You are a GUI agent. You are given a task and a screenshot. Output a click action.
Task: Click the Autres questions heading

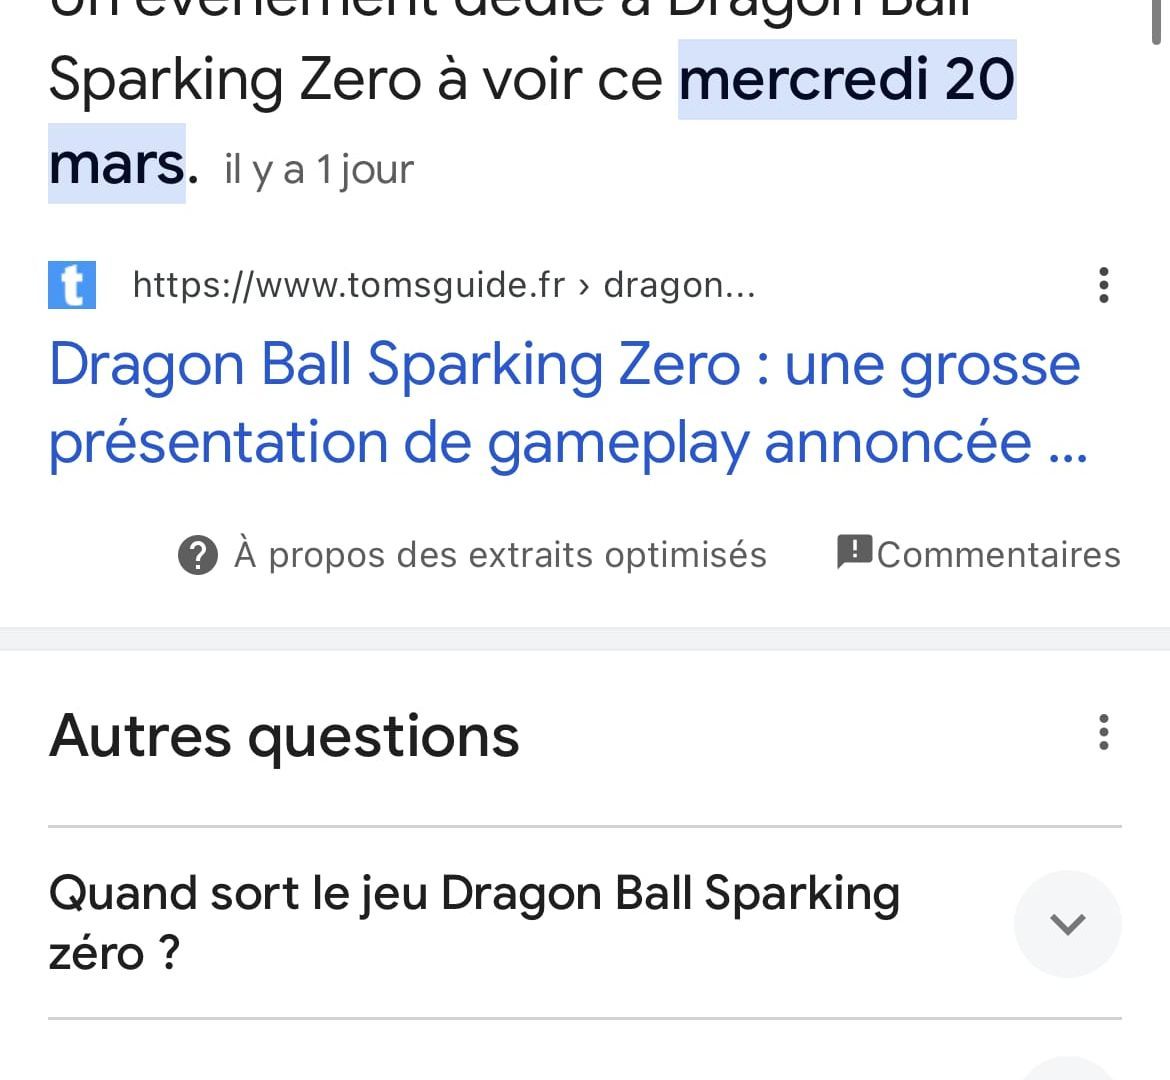tap(284, 737)
